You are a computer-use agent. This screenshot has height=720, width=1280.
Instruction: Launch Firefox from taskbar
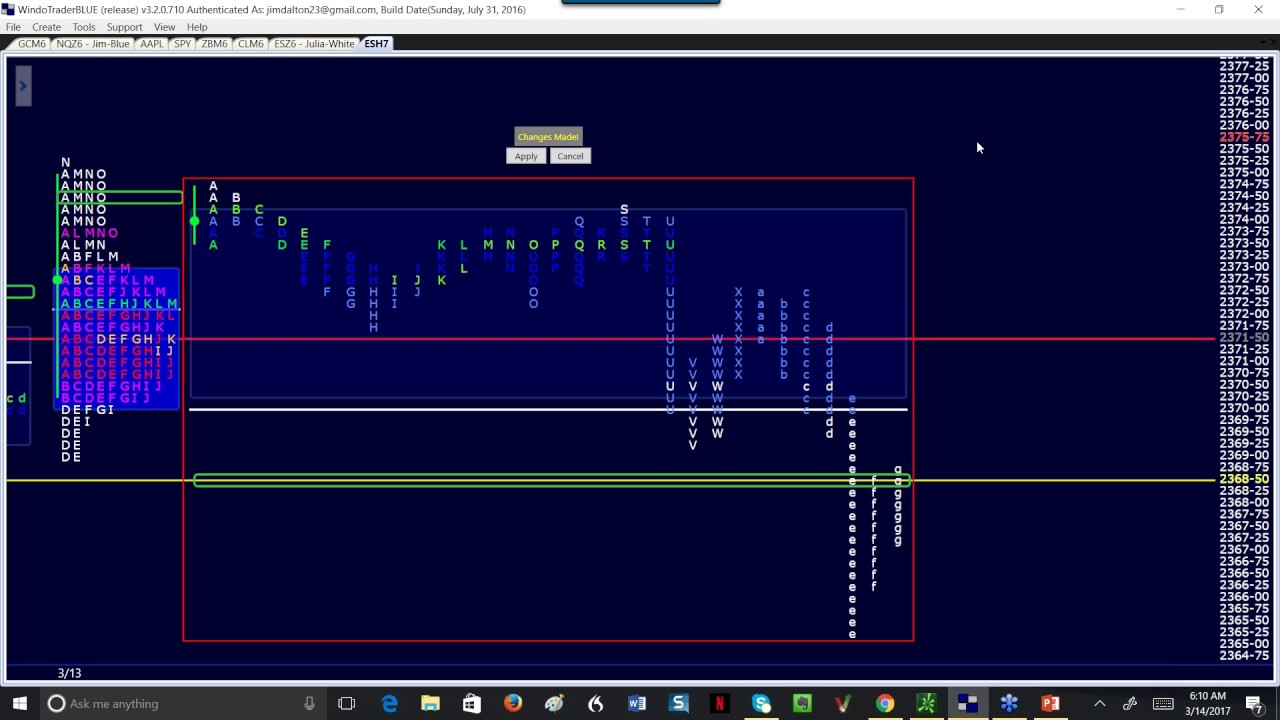click(512, 704)
